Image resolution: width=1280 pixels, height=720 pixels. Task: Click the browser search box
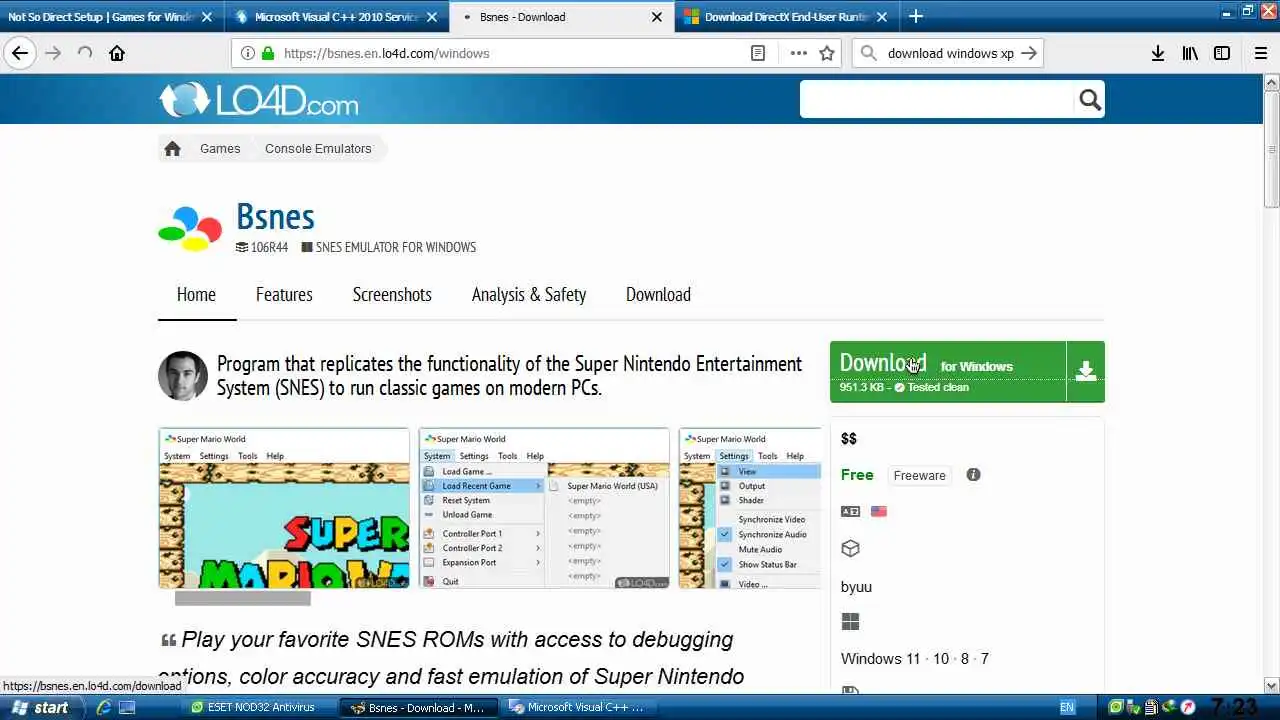950,53
